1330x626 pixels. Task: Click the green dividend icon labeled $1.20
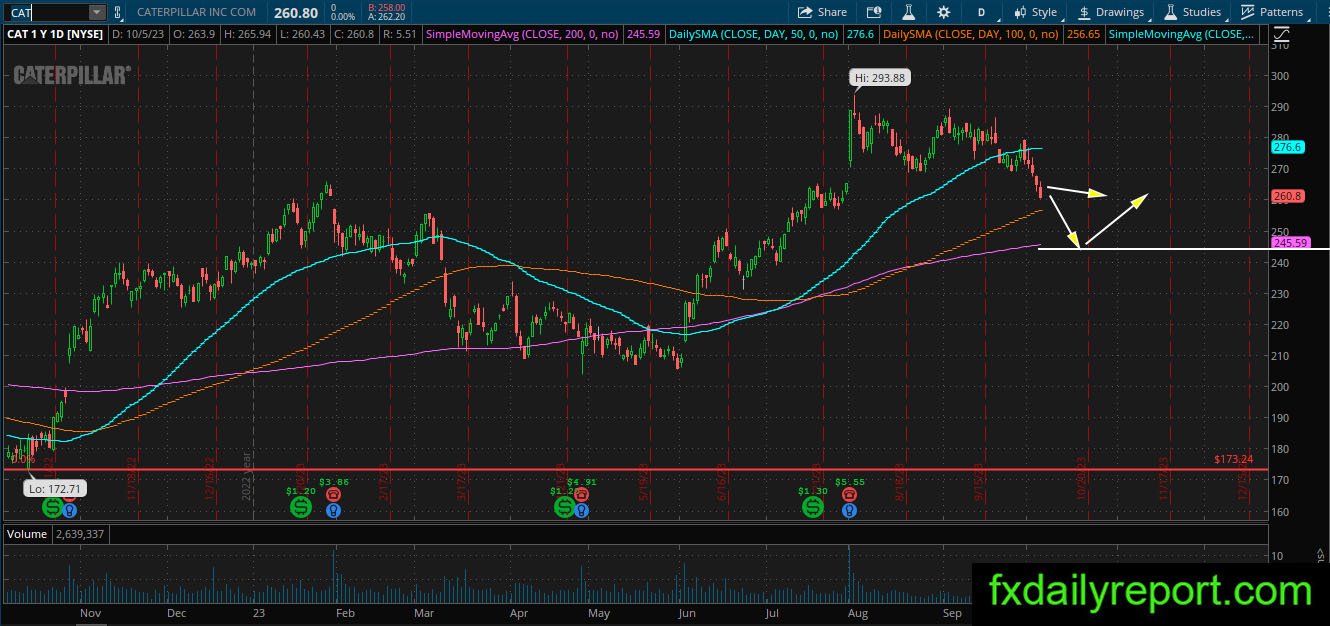click(x=301, y=508)
